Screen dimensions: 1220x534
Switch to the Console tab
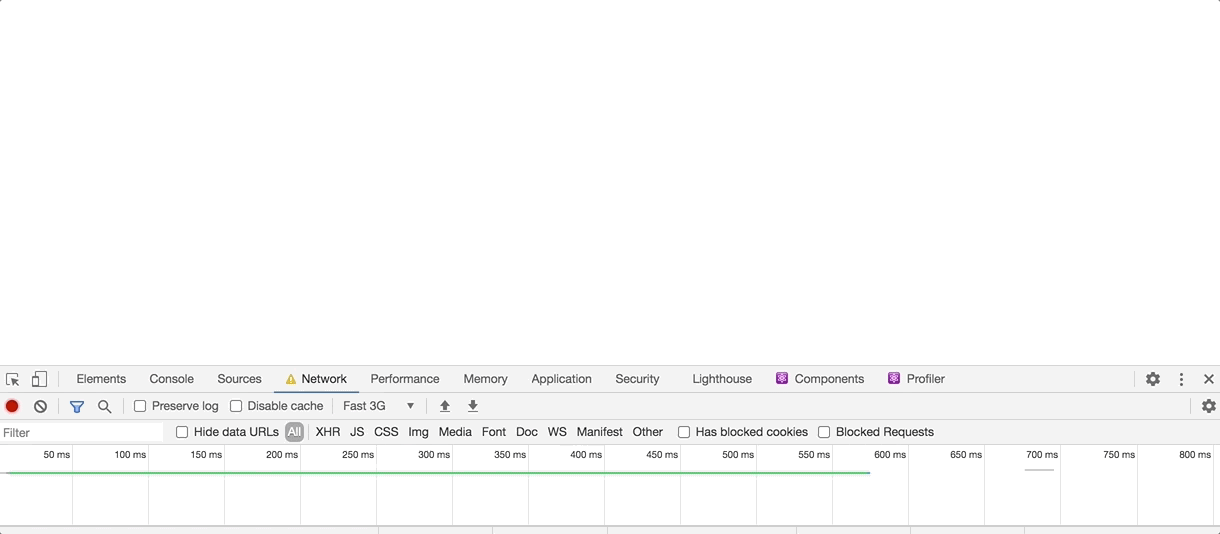(x=171, y=379)
